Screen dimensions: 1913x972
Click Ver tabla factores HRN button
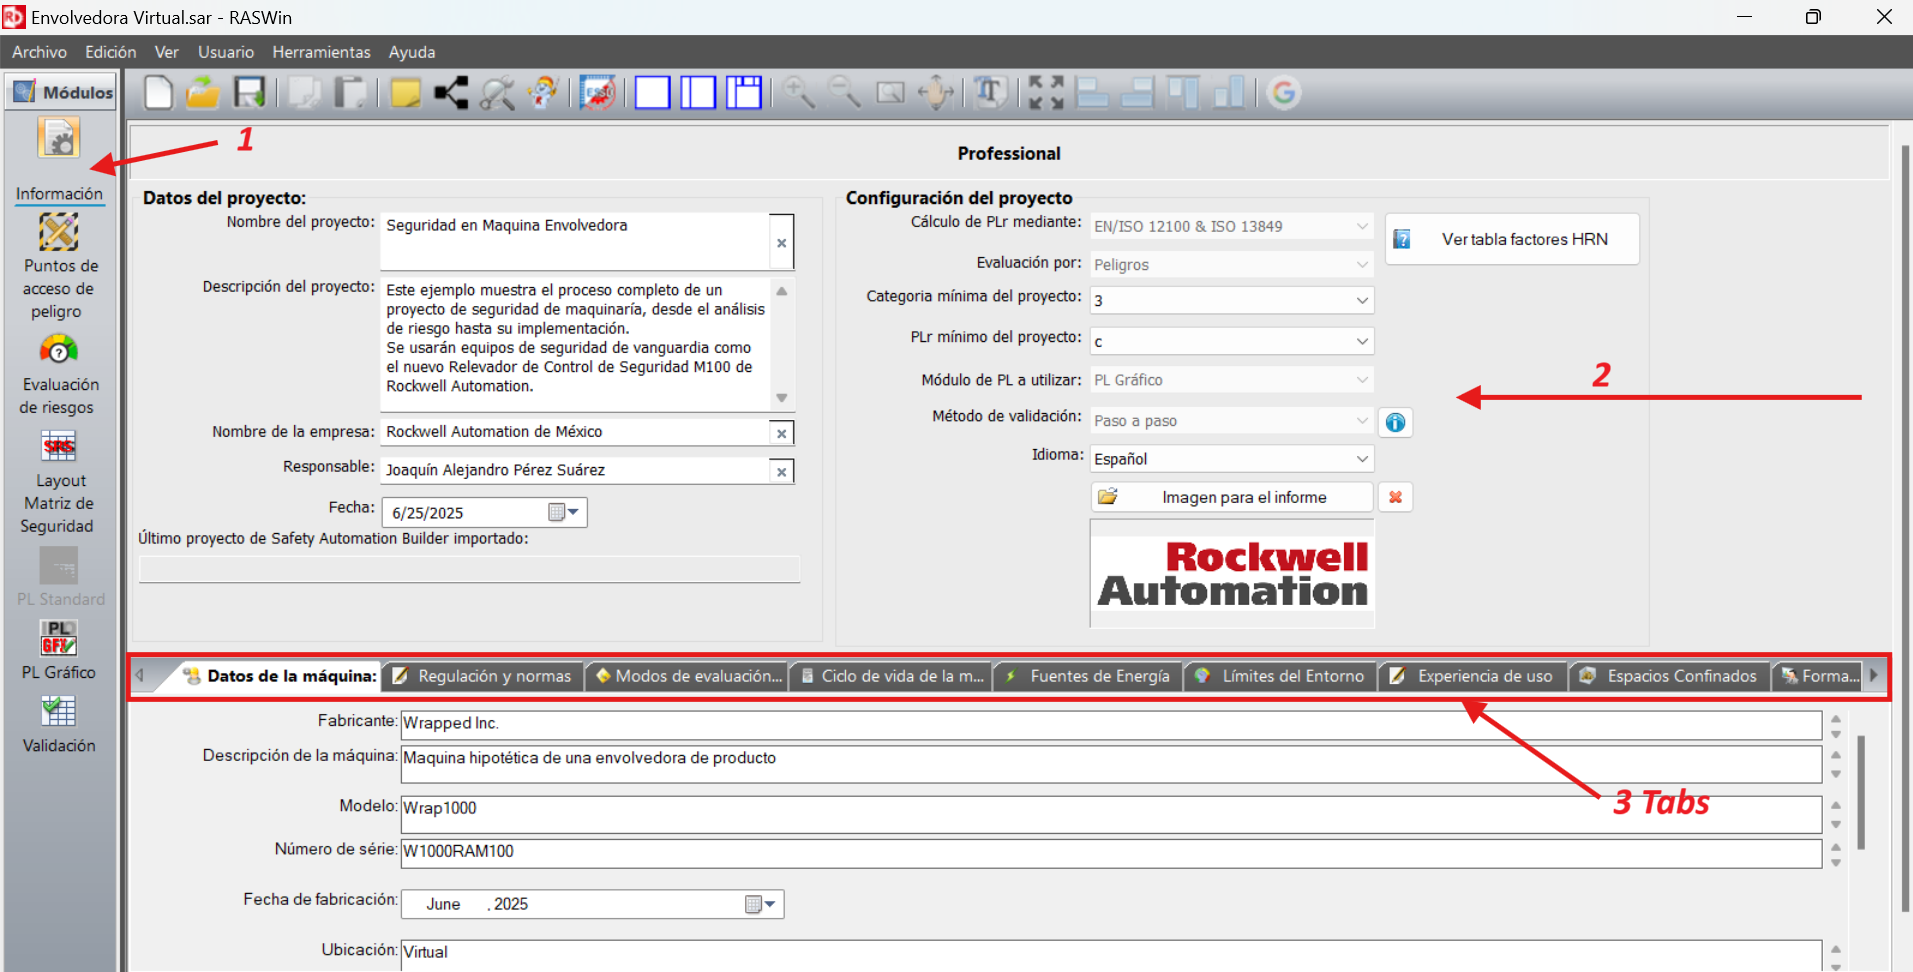(x=1512, y=239)
